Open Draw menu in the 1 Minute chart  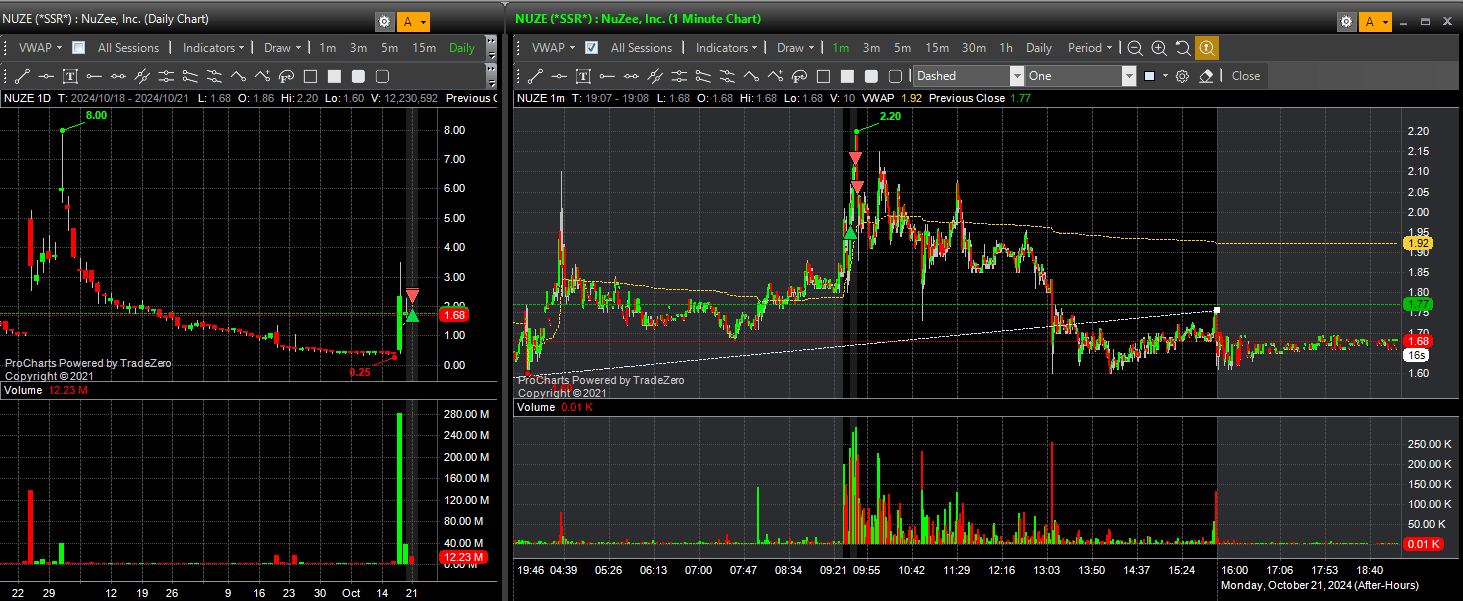(794, 48)
